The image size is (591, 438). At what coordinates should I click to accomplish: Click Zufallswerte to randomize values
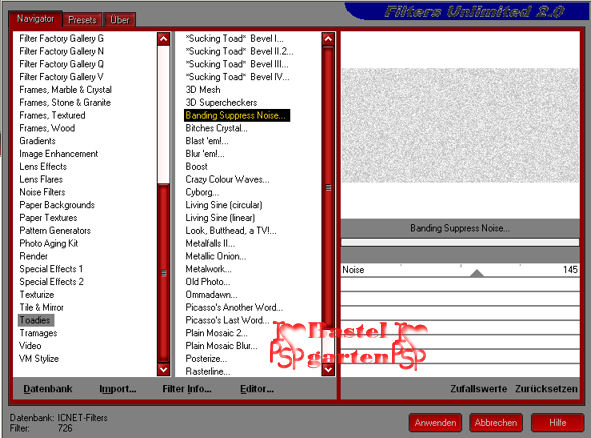pos(478,389)
